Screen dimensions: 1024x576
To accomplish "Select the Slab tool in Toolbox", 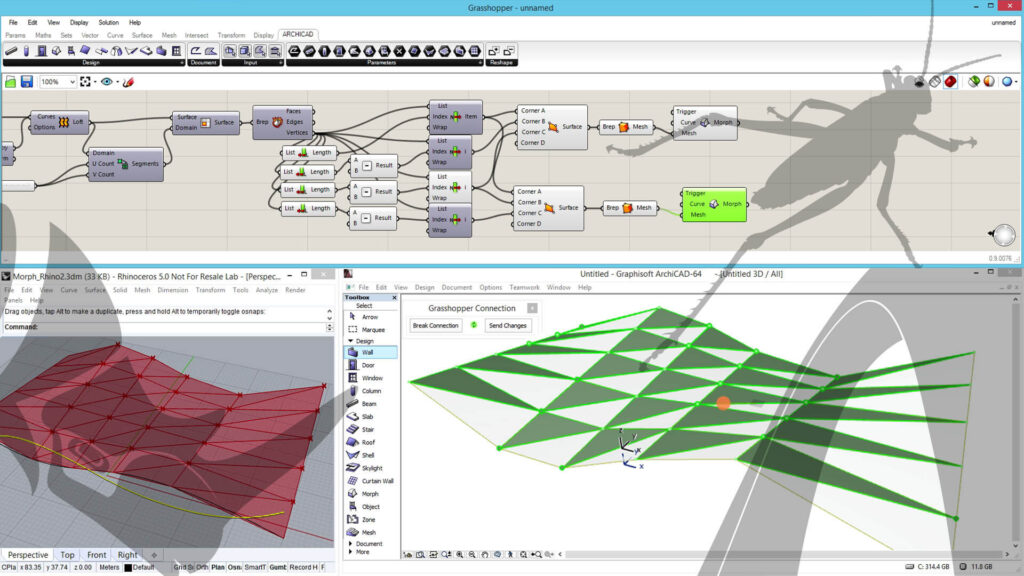I will coord(370,417).
